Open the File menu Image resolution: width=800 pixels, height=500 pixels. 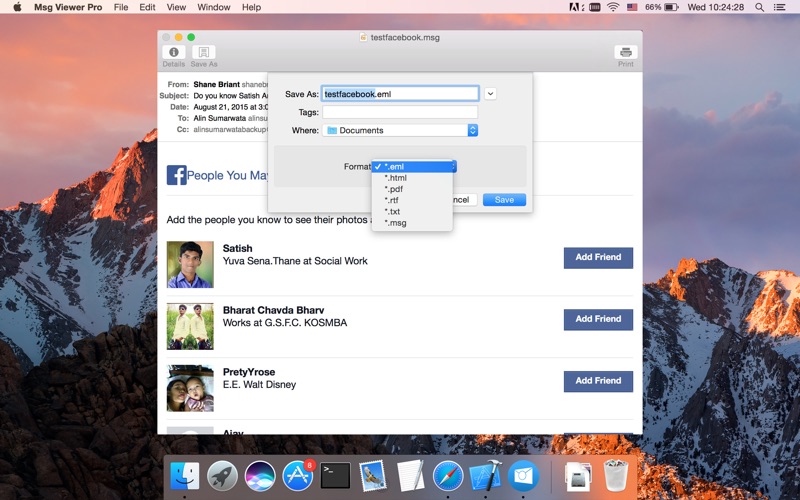(121, 7)
